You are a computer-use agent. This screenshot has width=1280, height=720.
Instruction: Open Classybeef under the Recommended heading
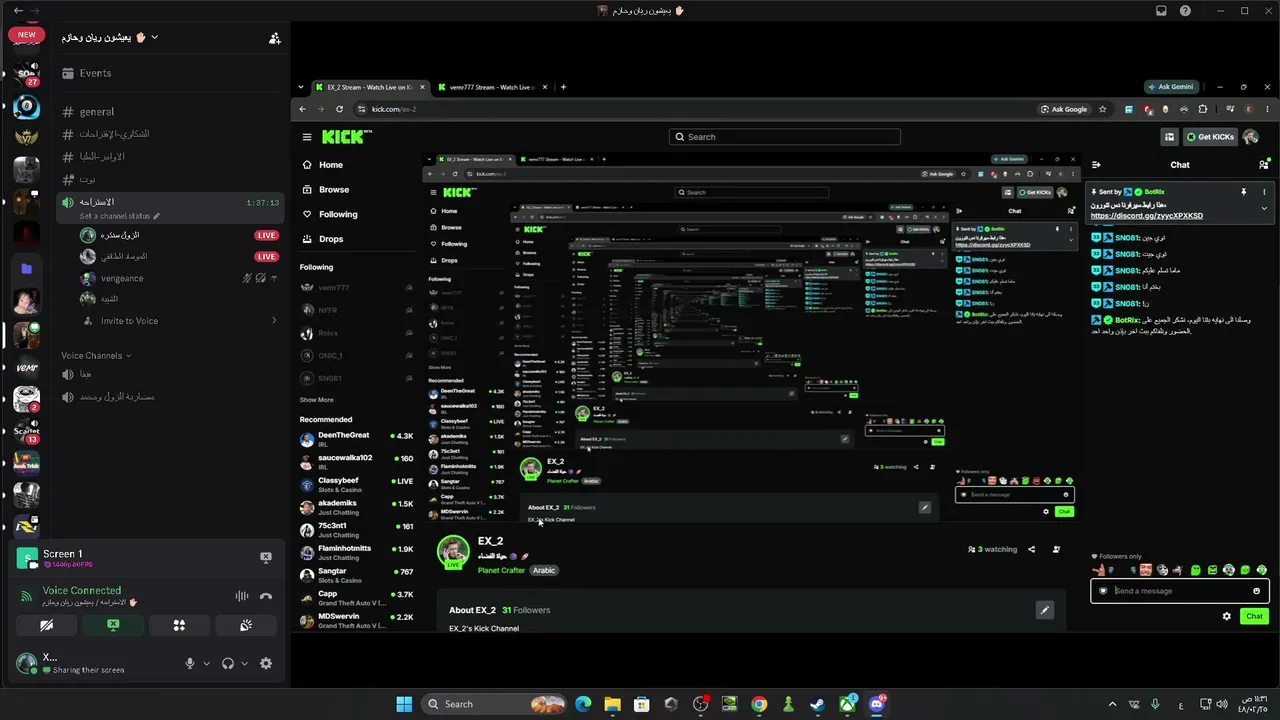357,484
